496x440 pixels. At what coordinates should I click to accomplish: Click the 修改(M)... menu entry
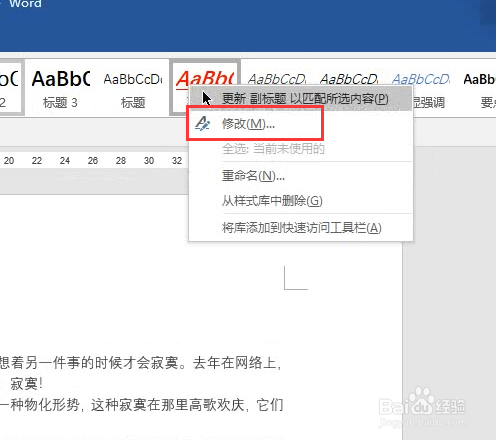click(x=301, y=124)
